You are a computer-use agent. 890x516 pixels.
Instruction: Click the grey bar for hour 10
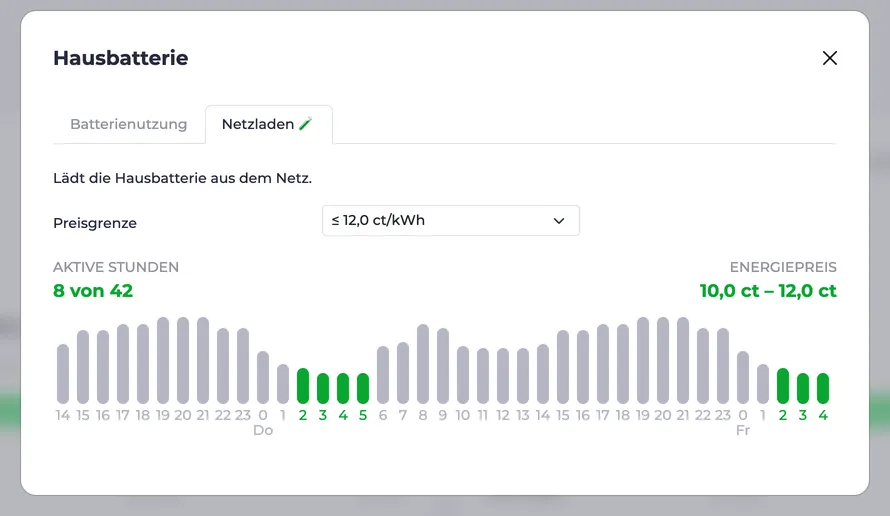[463, 375]
